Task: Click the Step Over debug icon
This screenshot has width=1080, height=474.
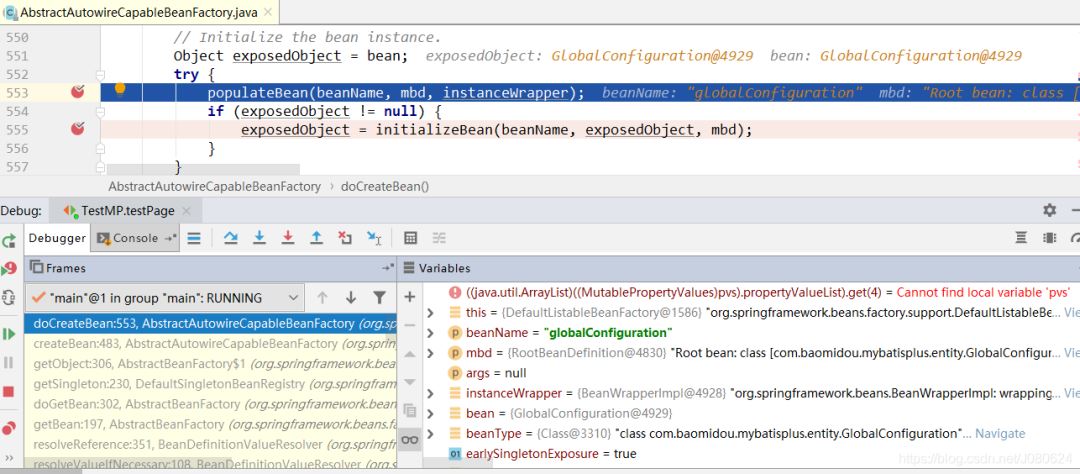Action: coord(230,238)
